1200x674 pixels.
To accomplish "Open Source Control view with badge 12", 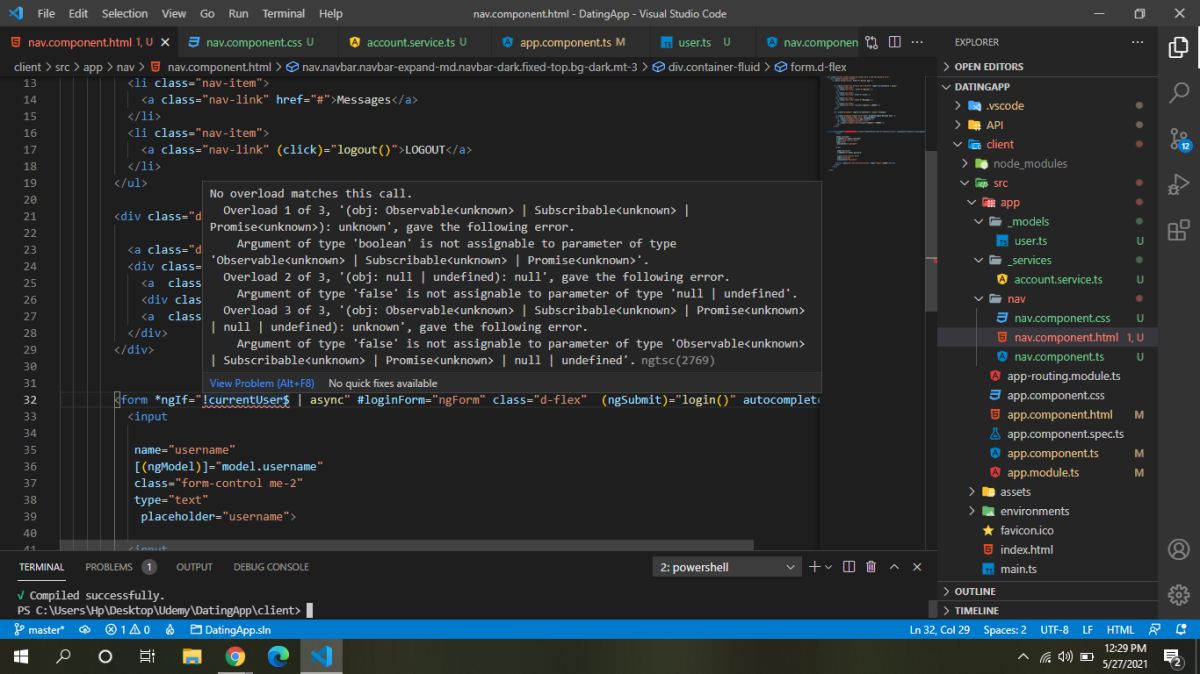I will click(x=1178, y=139).
